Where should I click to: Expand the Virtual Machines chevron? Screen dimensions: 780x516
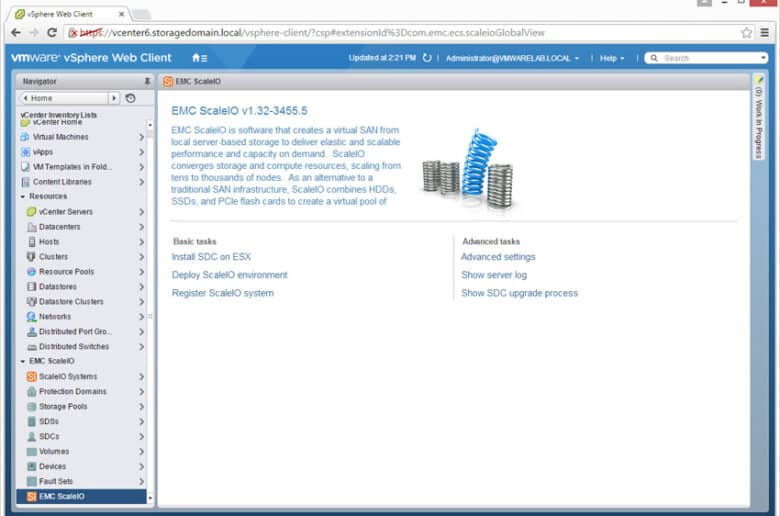(141, 136)
